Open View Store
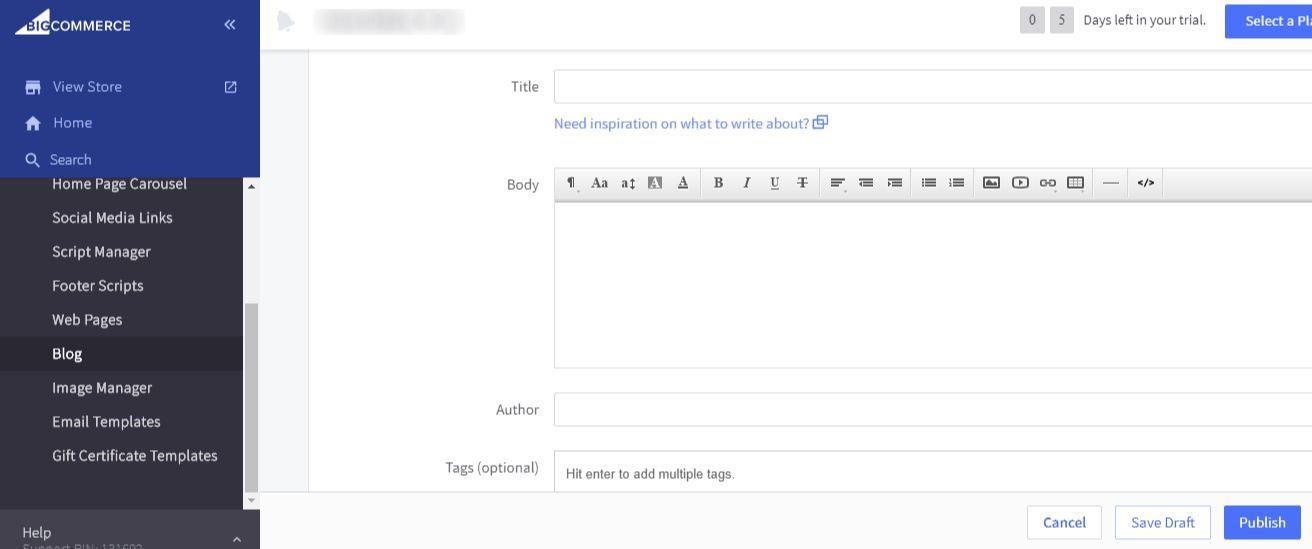1312x549 pixels. [87, 87]
